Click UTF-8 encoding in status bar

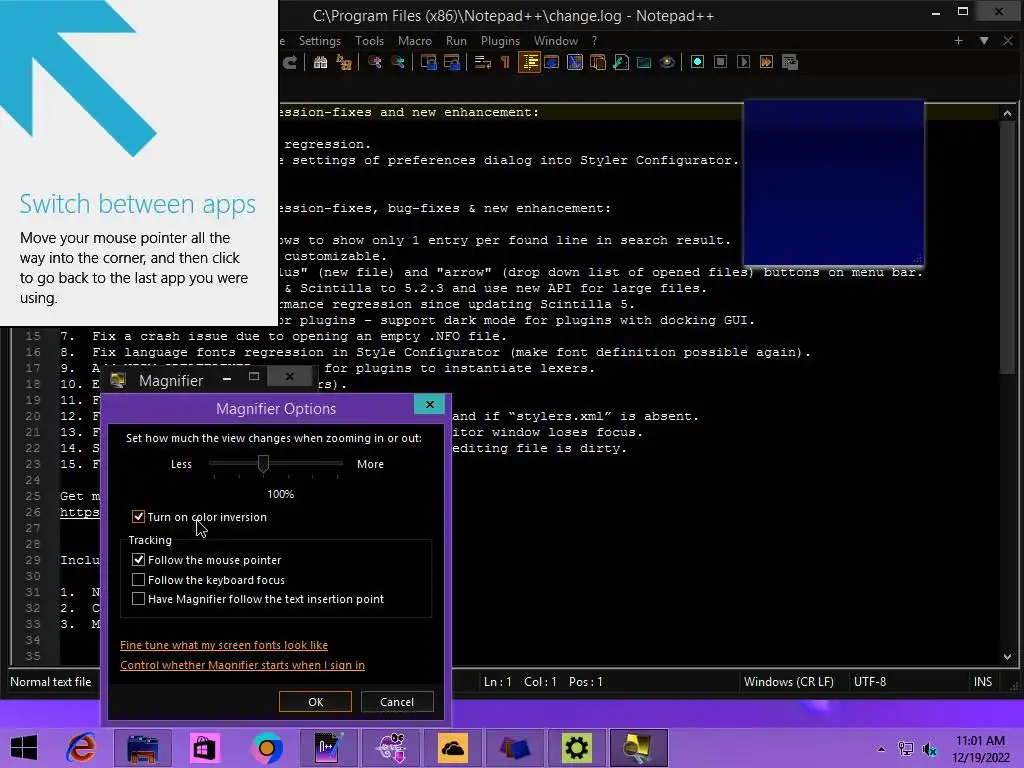tap(870, 682)
